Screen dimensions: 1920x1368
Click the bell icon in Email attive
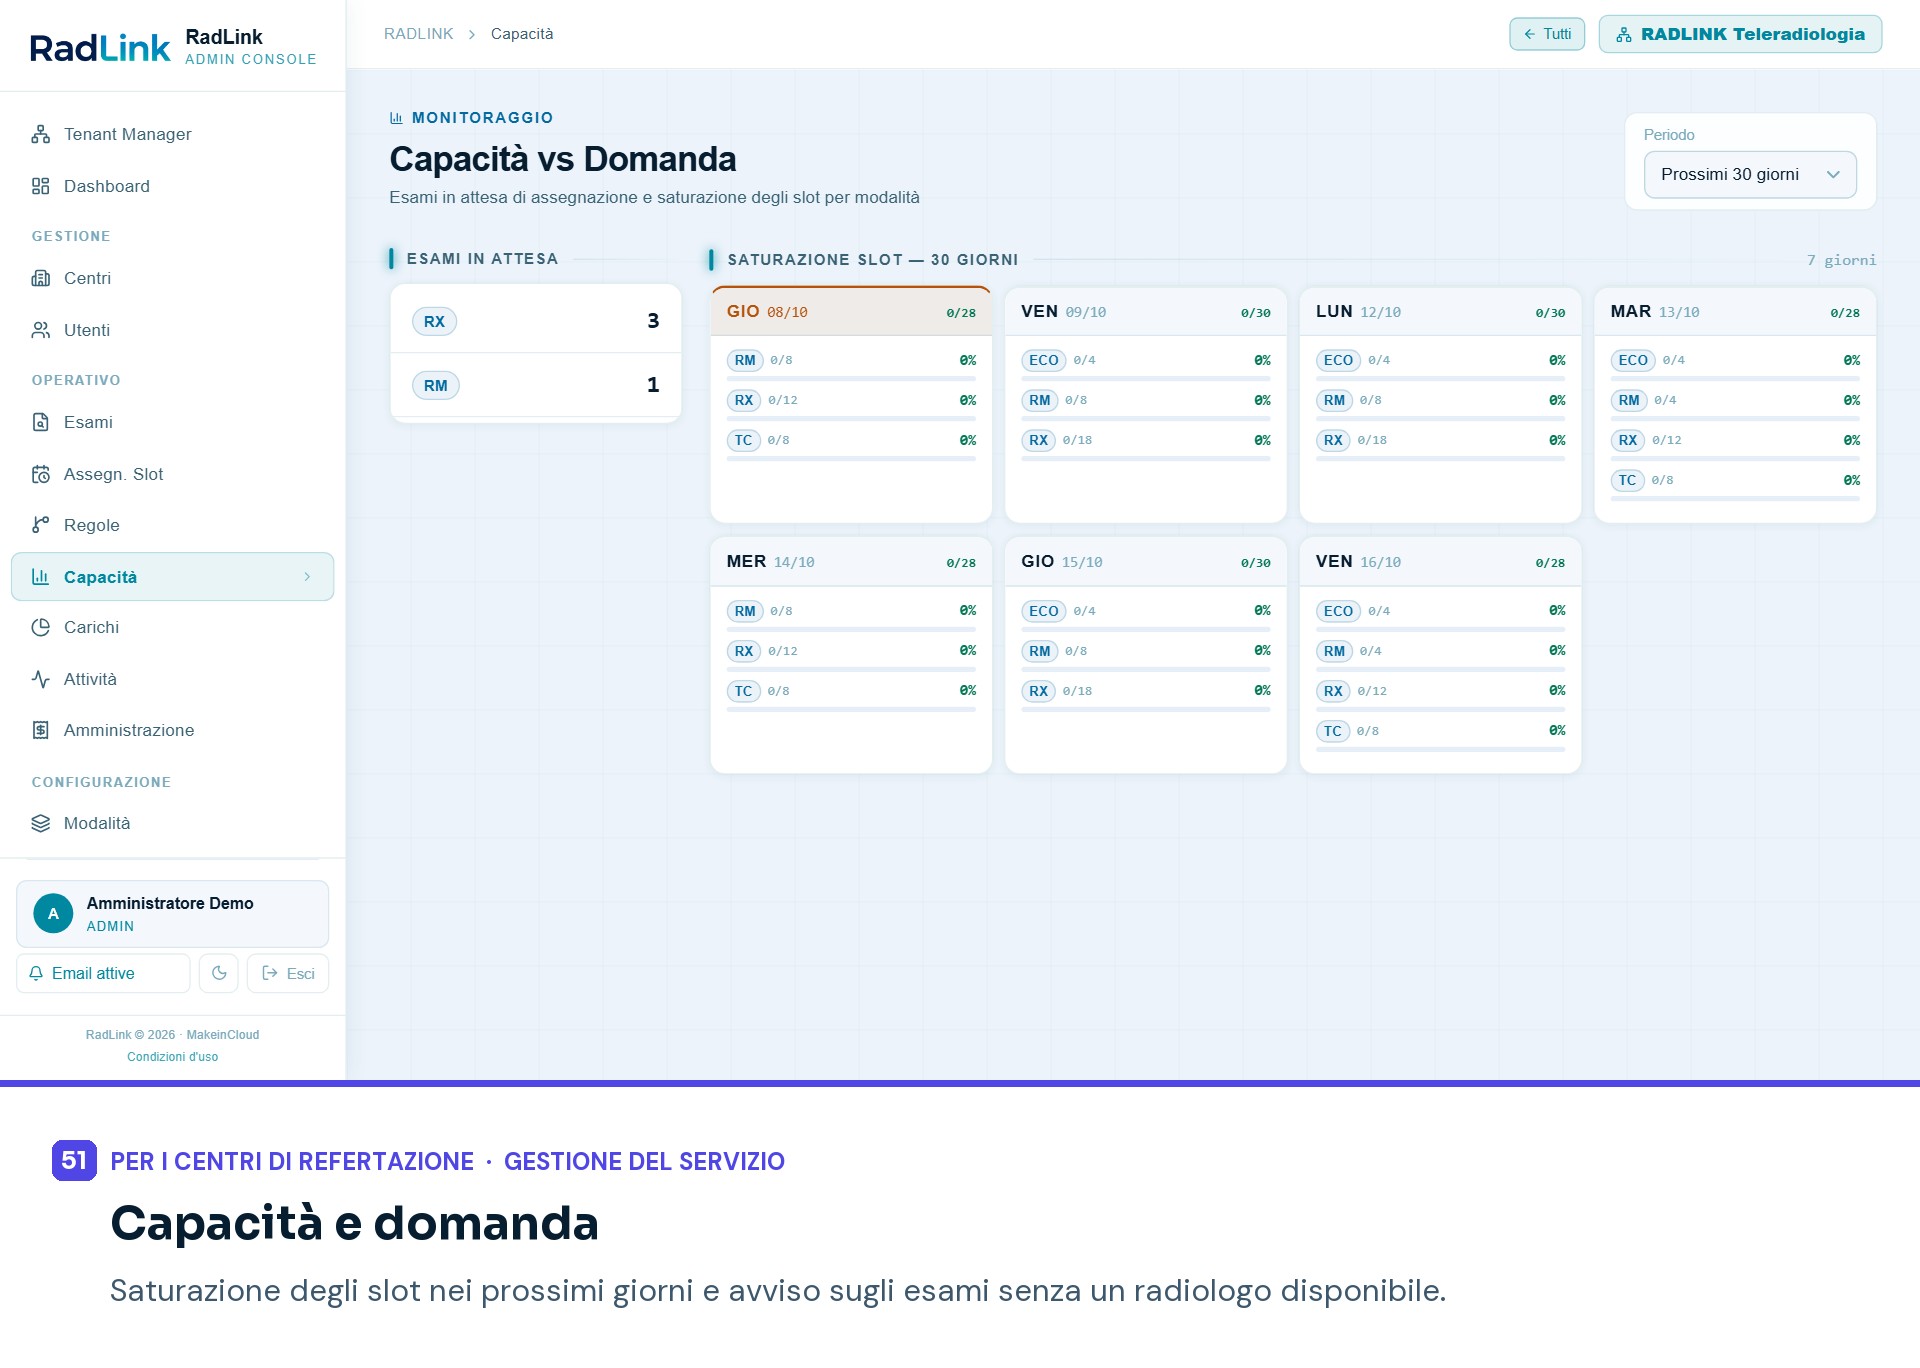tap(36, 973)
